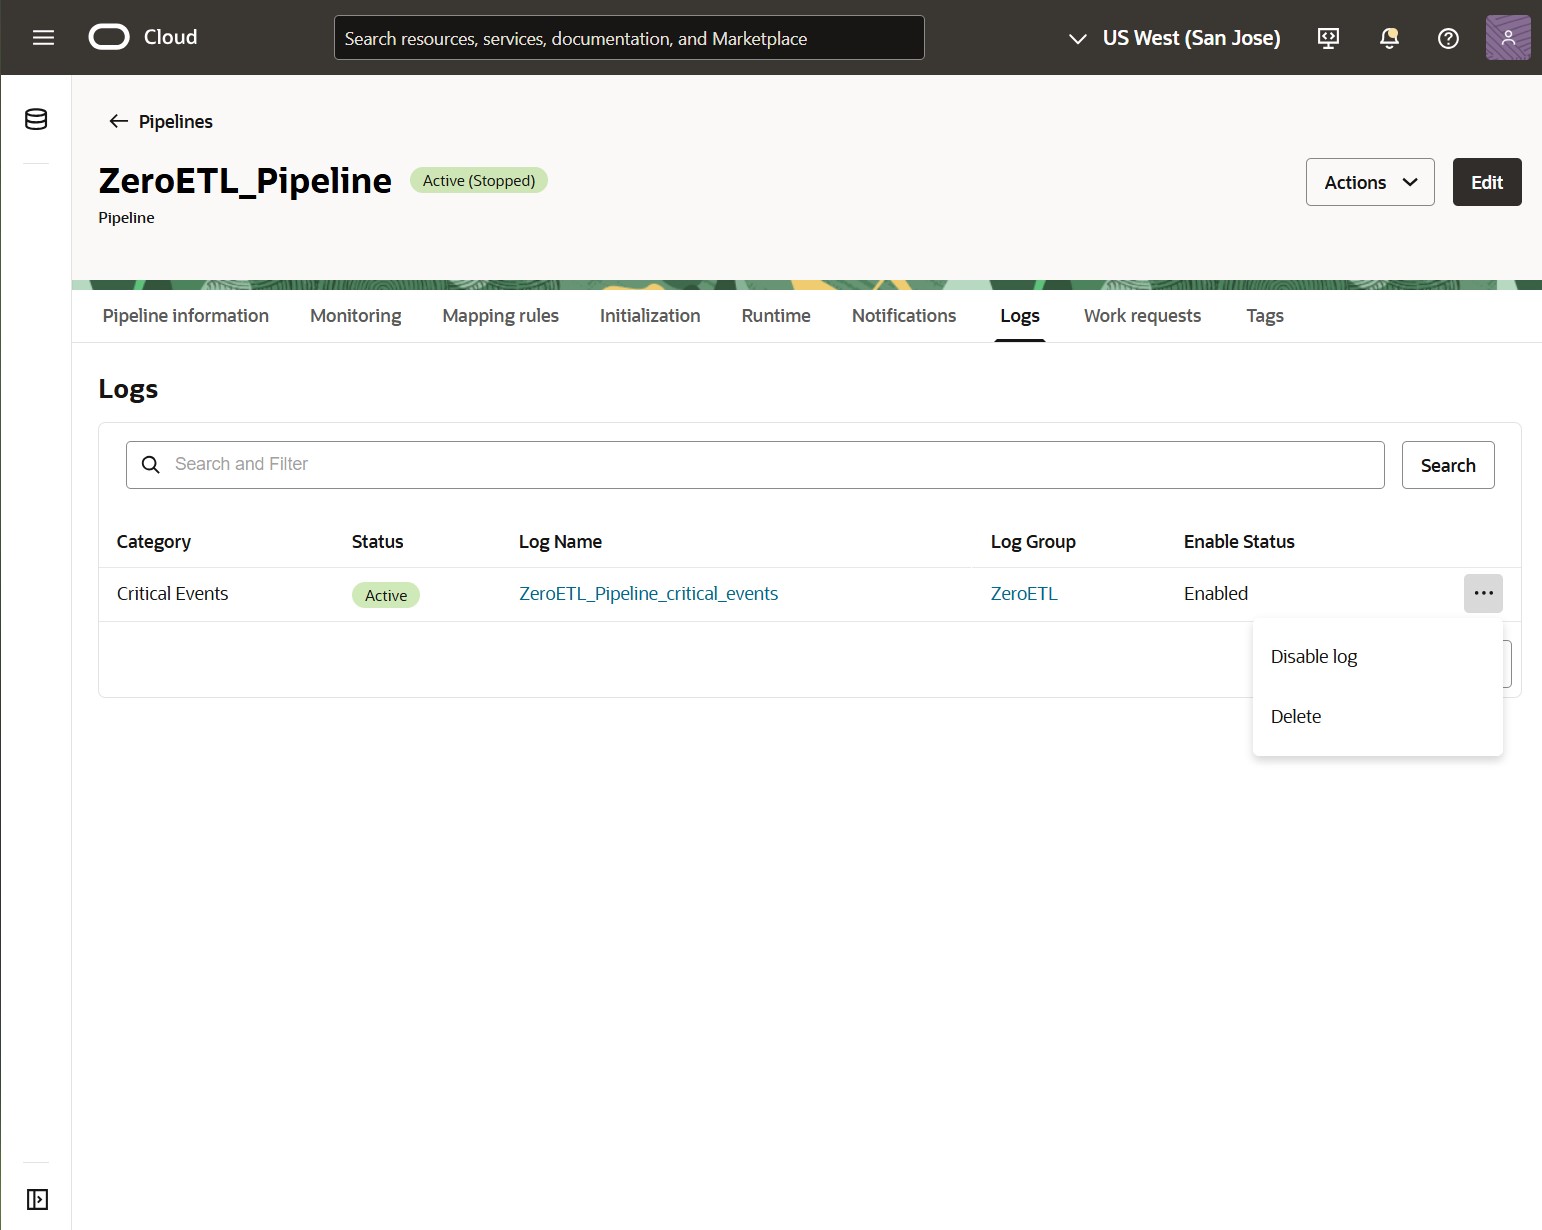This screenshot has width=1542, height=1230.
Task: Expand the region selector chevron
Action: point(1077,40)
